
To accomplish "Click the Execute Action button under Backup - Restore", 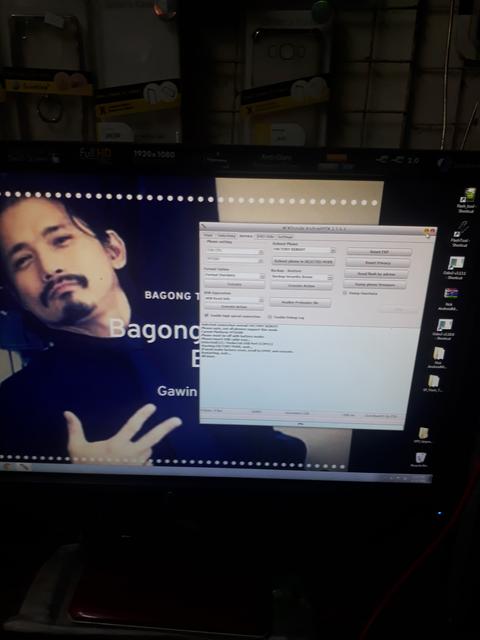I will (301, 286).
